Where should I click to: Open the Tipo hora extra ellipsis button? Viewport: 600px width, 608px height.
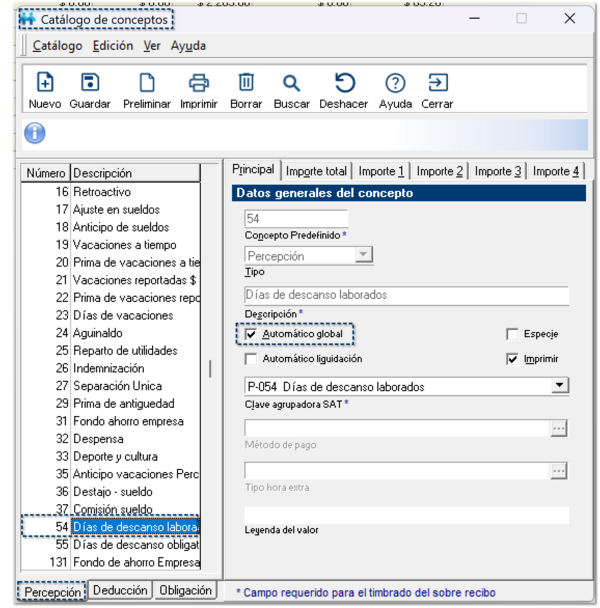pyautogui.click(x=559, y=471)
